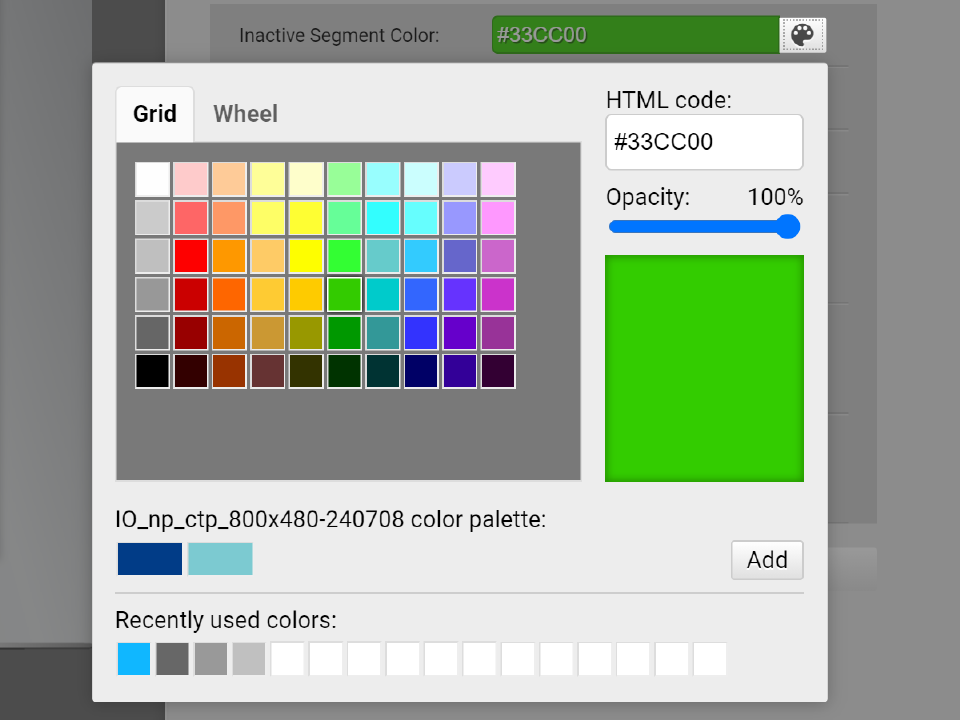Click the Opacity slider handle
Image resolution: width=960 pixels, height=720 pixels.
tap(788, 227)
